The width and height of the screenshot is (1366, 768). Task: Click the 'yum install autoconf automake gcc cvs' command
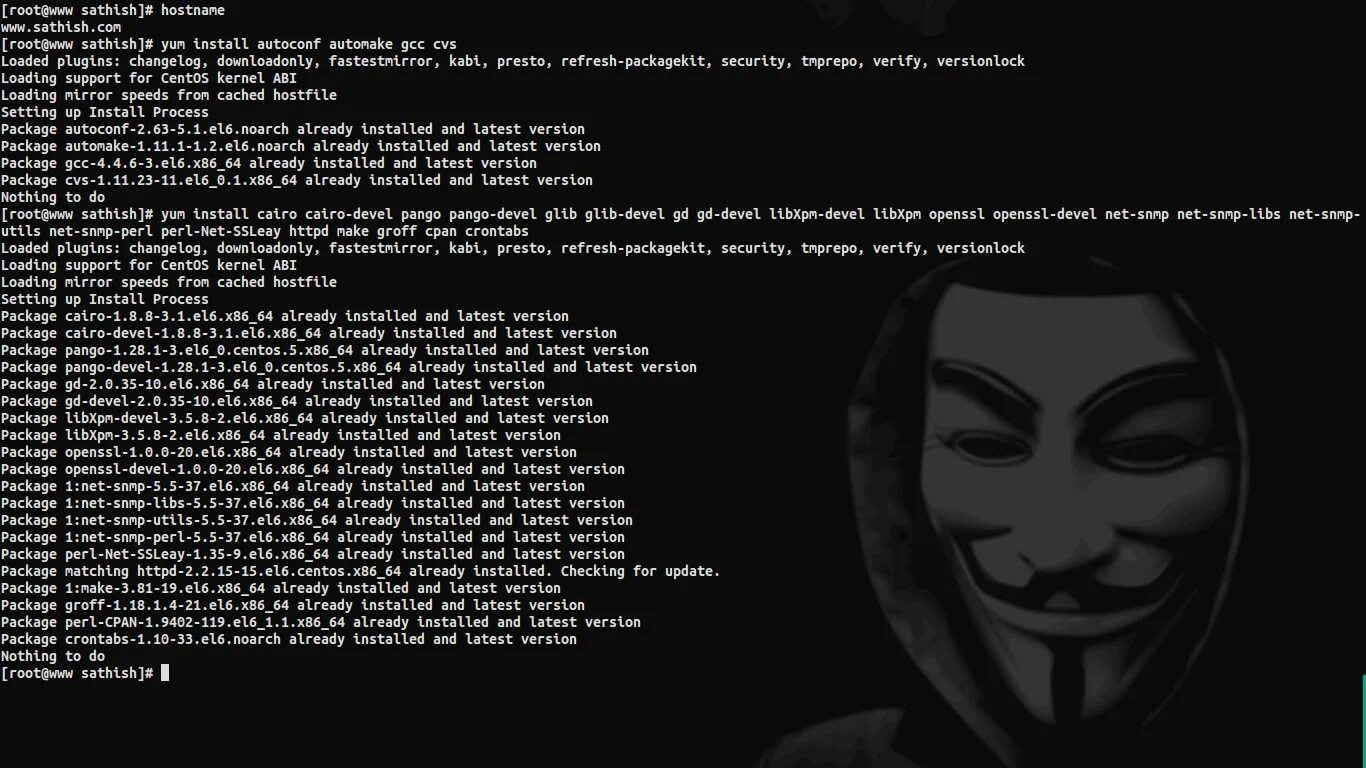click(309, 44)
